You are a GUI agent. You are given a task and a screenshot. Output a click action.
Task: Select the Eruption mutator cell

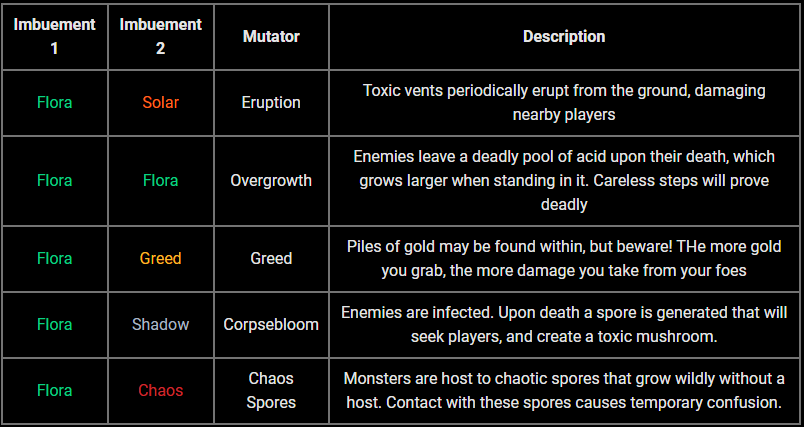click(x=271, y=102)
